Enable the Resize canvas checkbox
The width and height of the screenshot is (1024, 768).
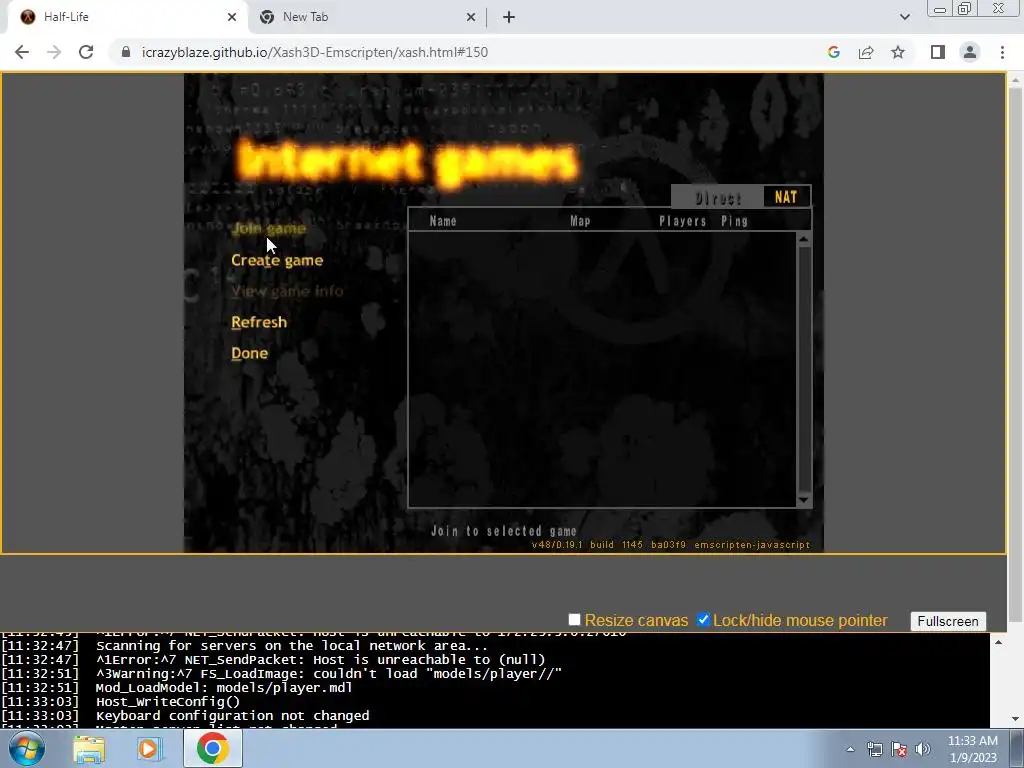click(574, 620)
